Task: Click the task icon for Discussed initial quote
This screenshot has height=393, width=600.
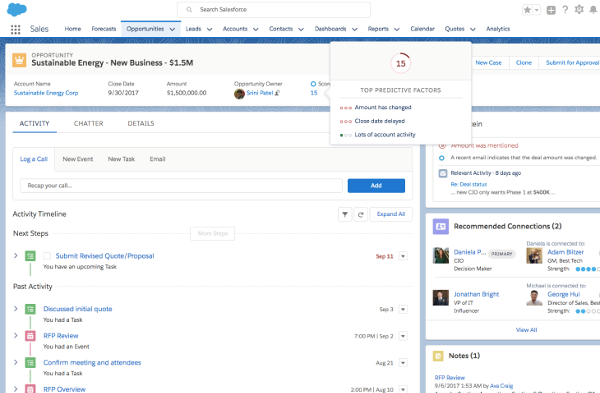Action: click(x=30, y=309)
